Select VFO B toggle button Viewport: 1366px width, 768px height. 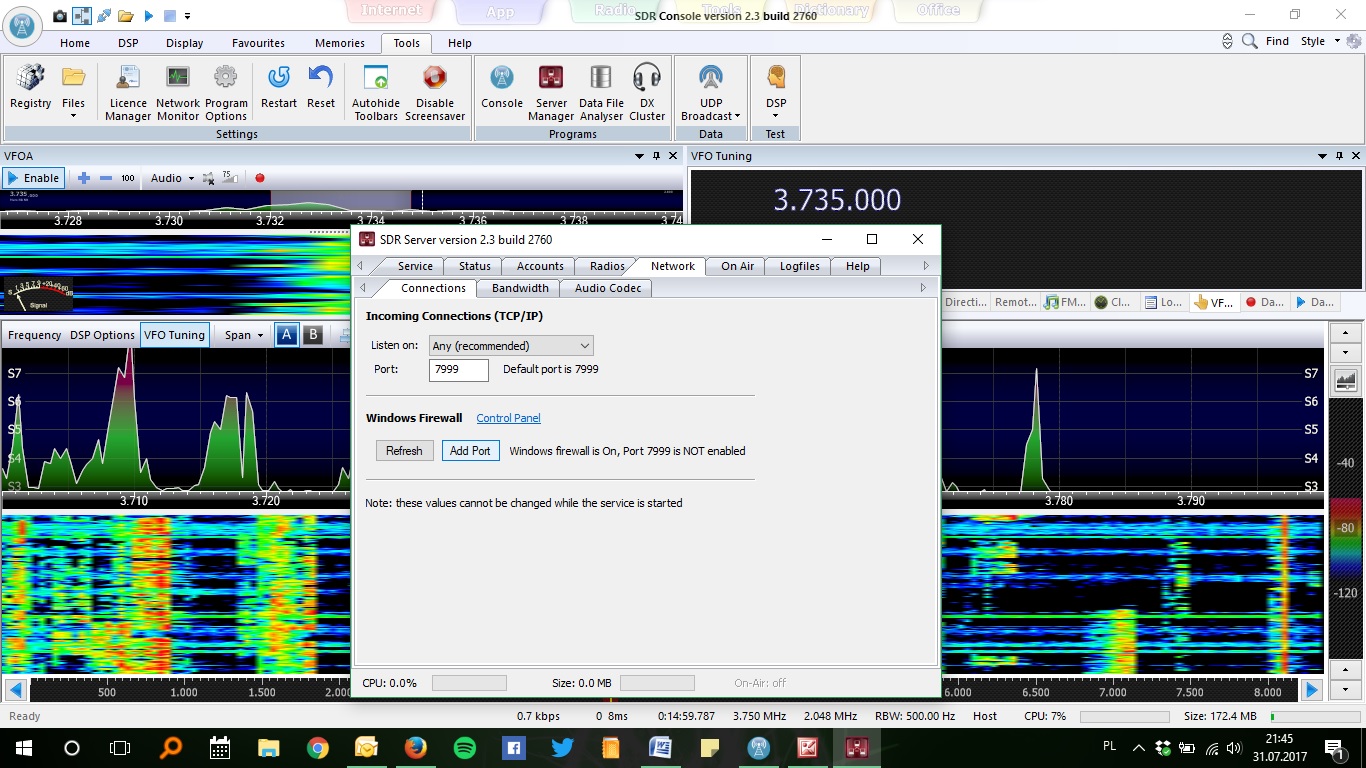coord(312,335)
